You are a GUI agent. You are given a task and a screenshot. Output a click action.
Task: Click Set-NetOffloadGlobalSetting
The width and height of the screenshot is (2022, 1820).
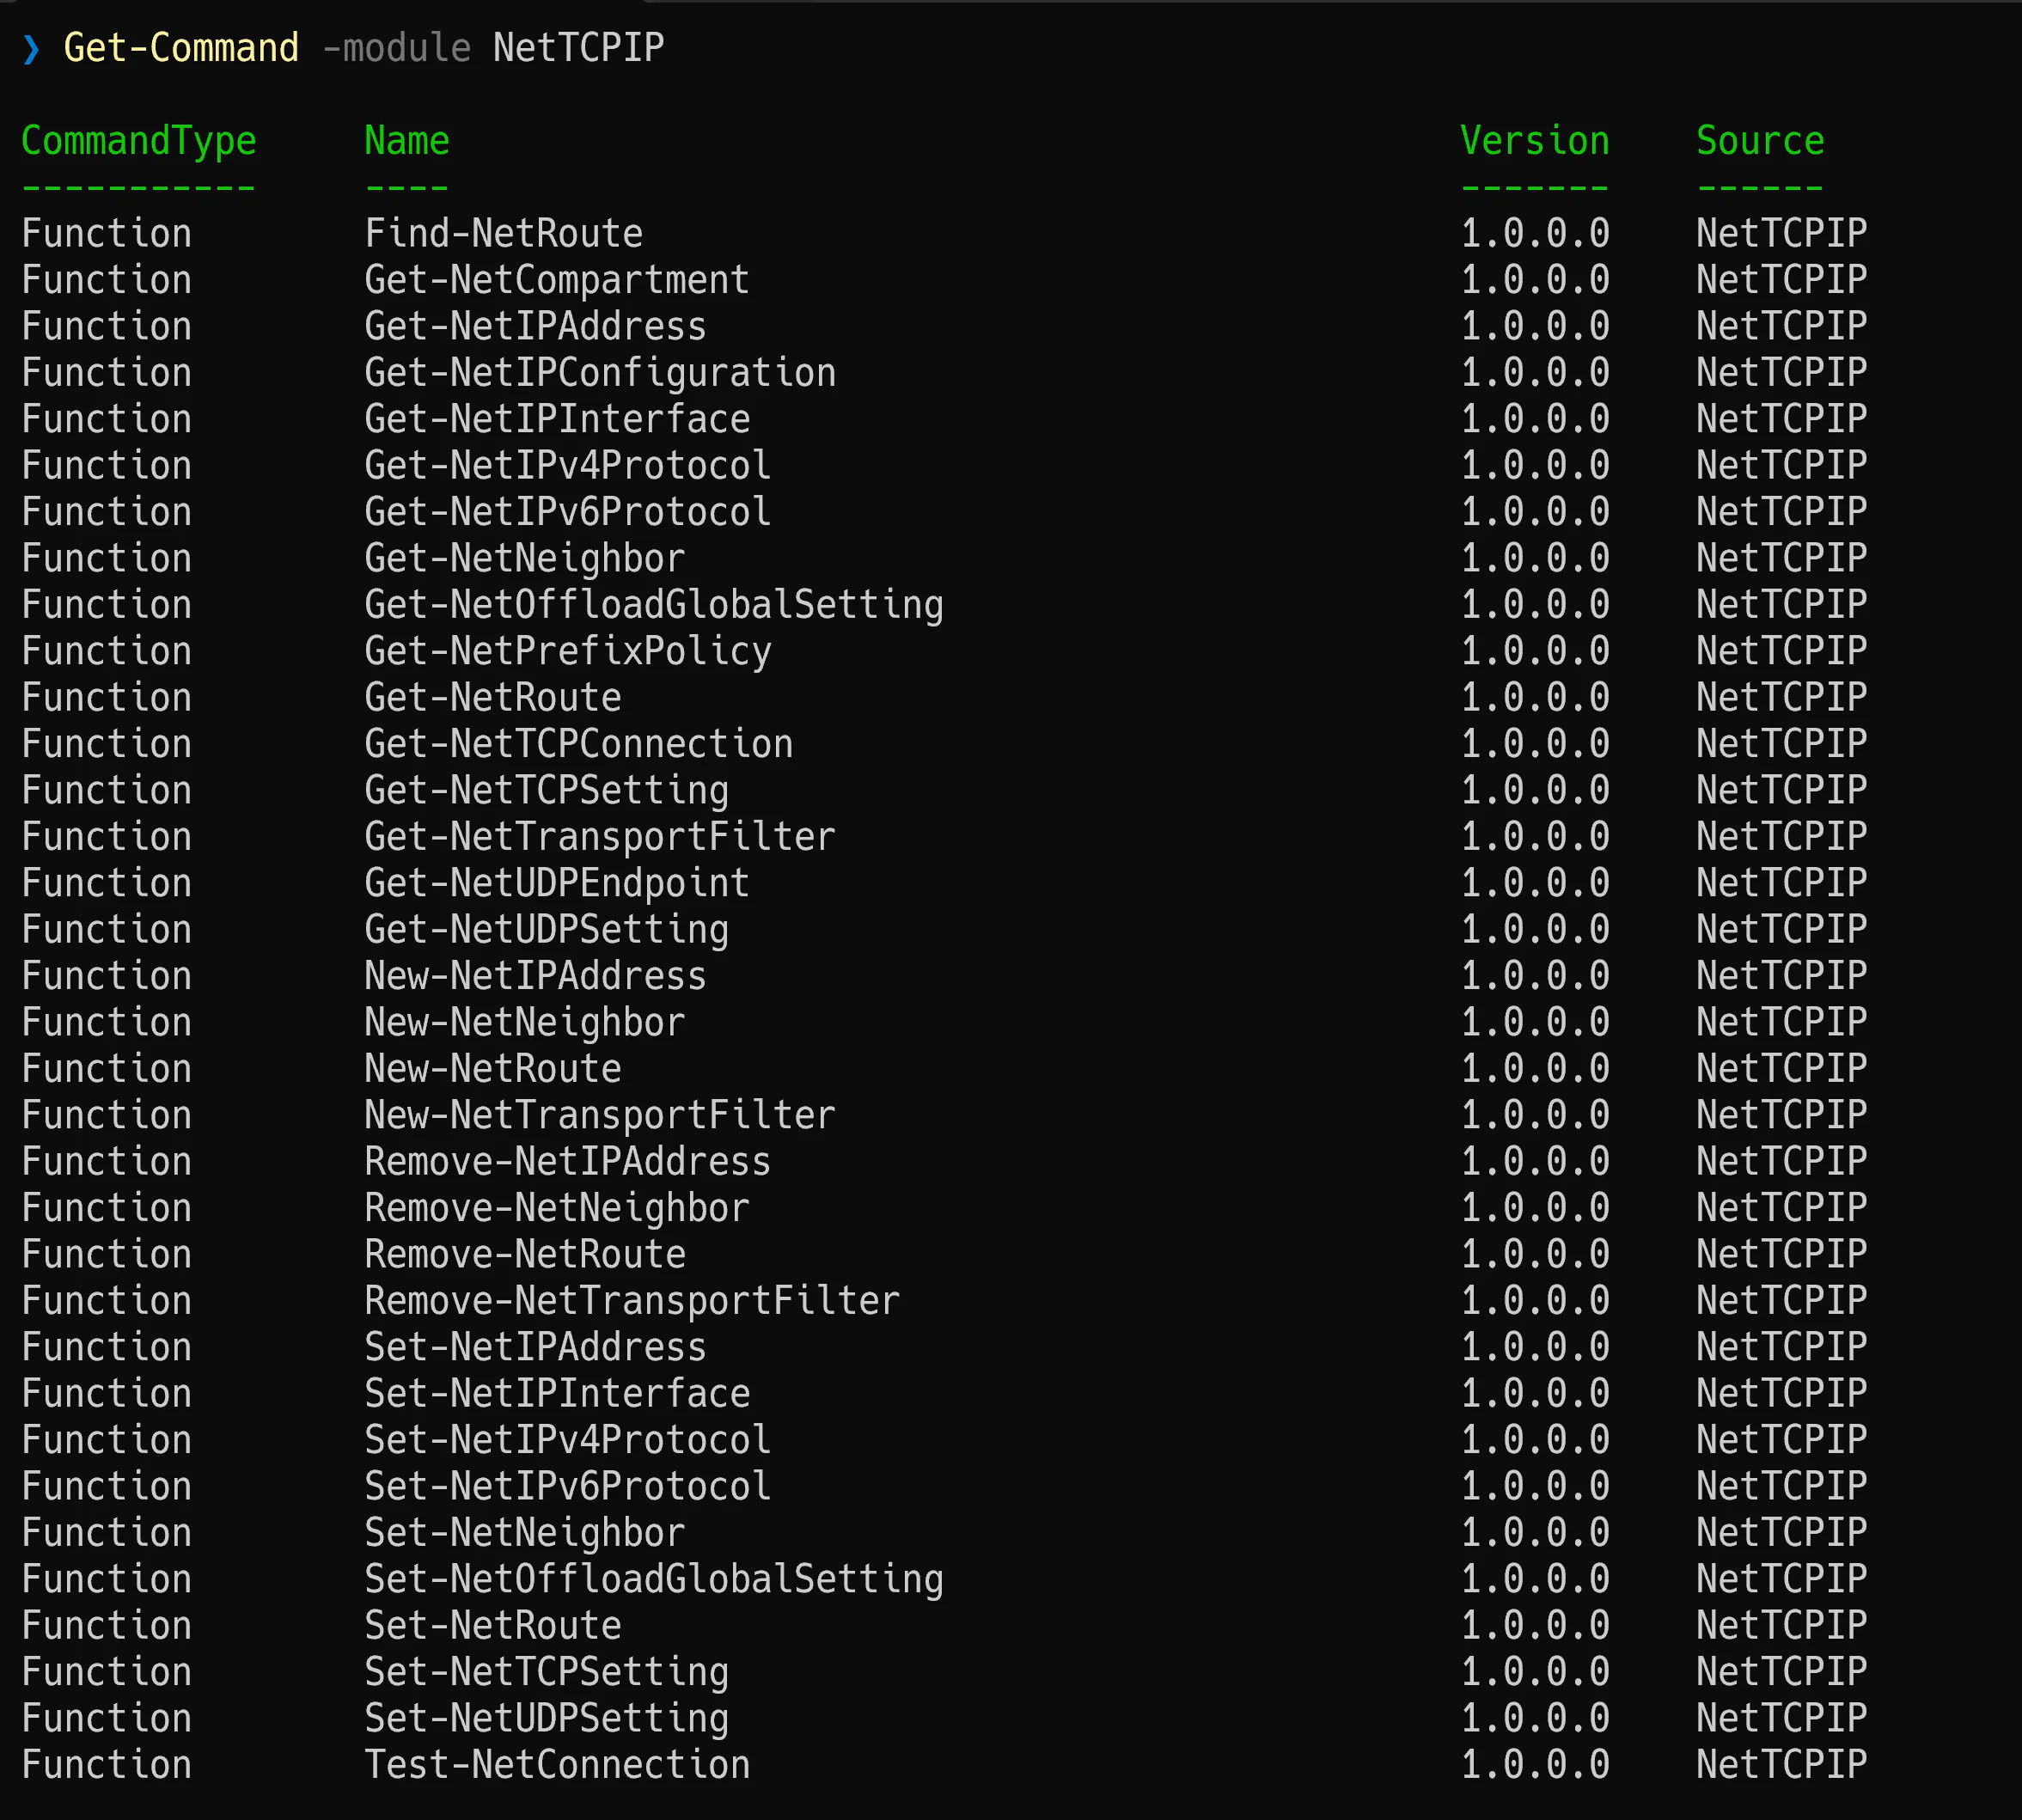tap(654, 1579)
